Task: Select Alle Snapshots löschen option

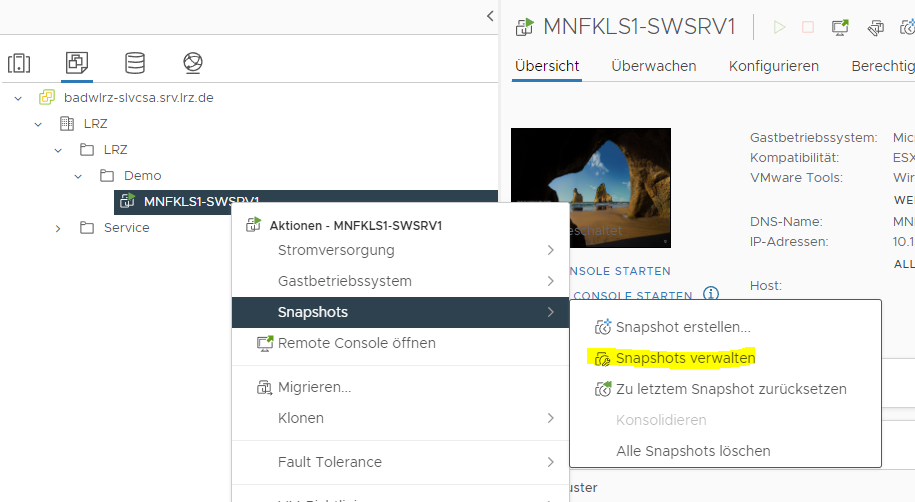Action: coord(693,451)
